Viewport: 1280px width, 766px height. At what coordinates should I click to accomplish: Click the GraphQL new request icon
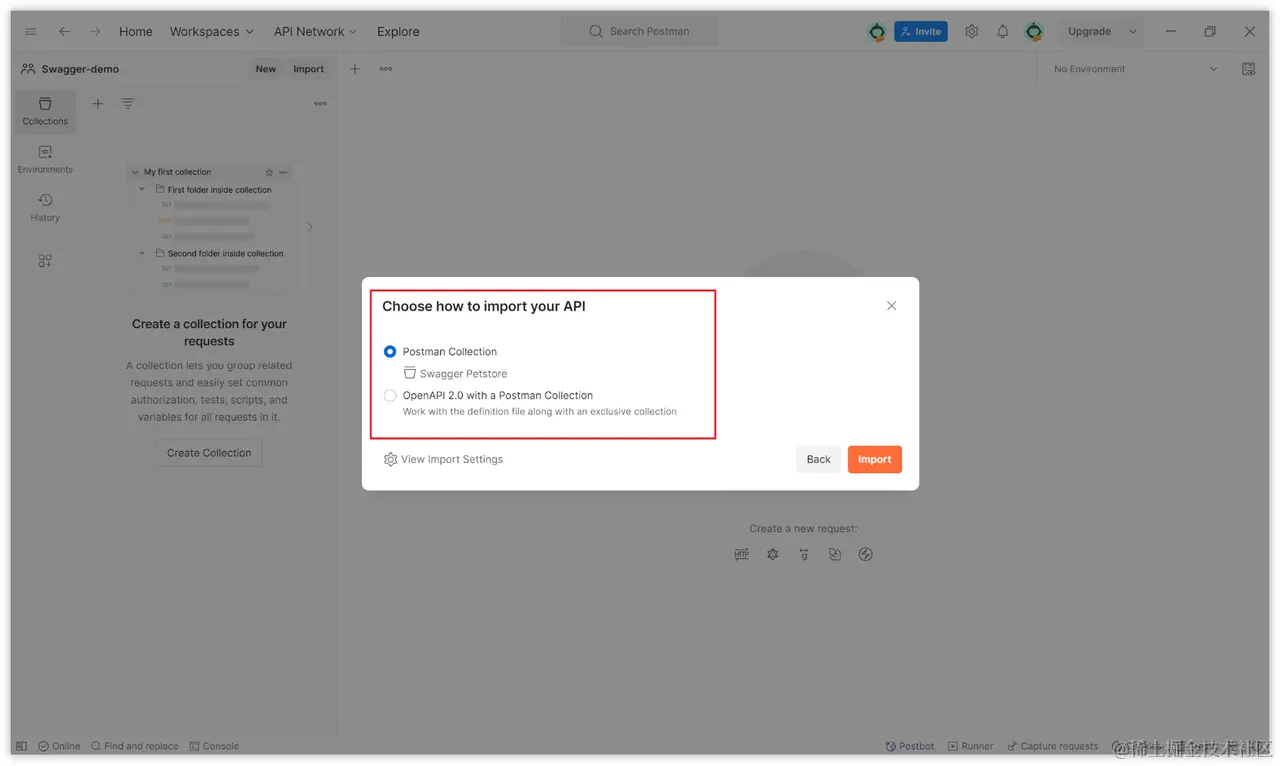click(x=772, y=555)
